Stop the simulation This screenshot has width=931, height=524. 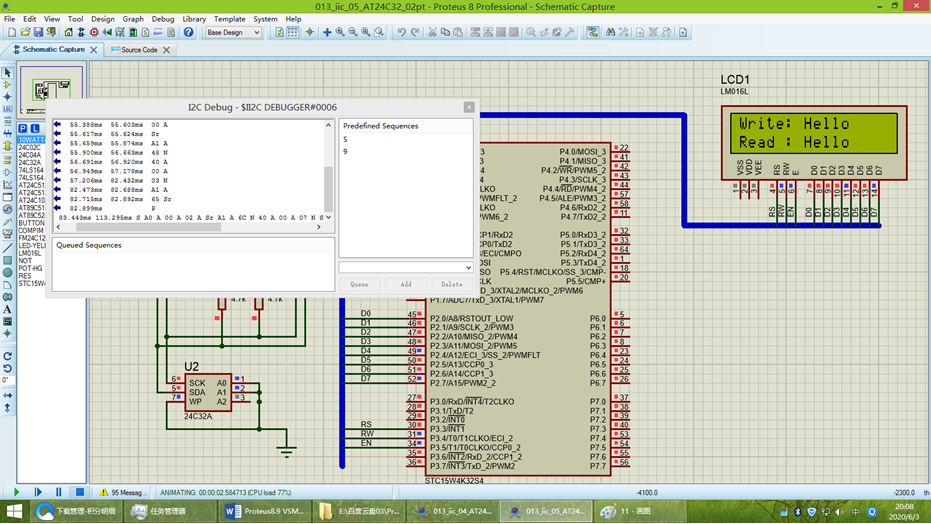[80, 492]
